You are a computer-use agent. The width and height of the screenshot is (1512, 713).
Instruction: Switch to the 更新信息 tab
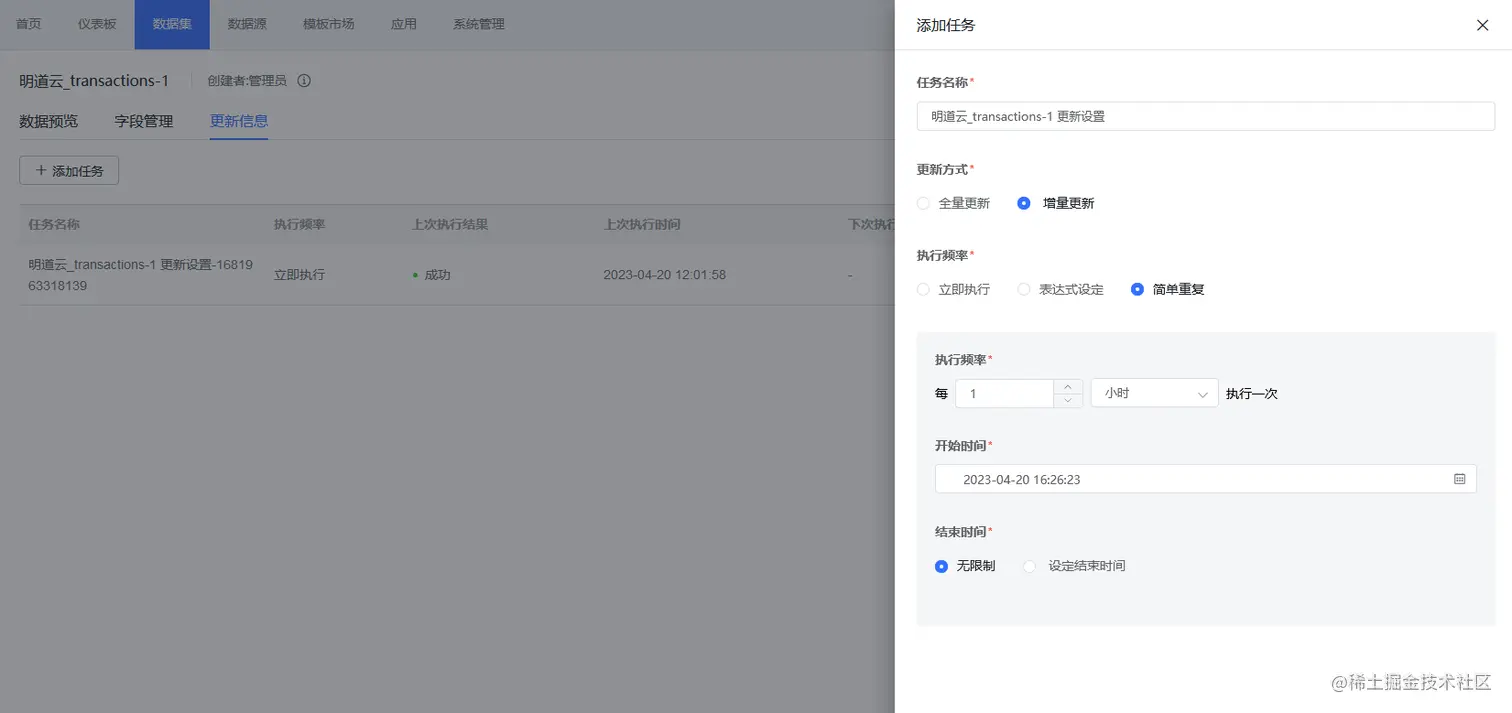(239, 121)
